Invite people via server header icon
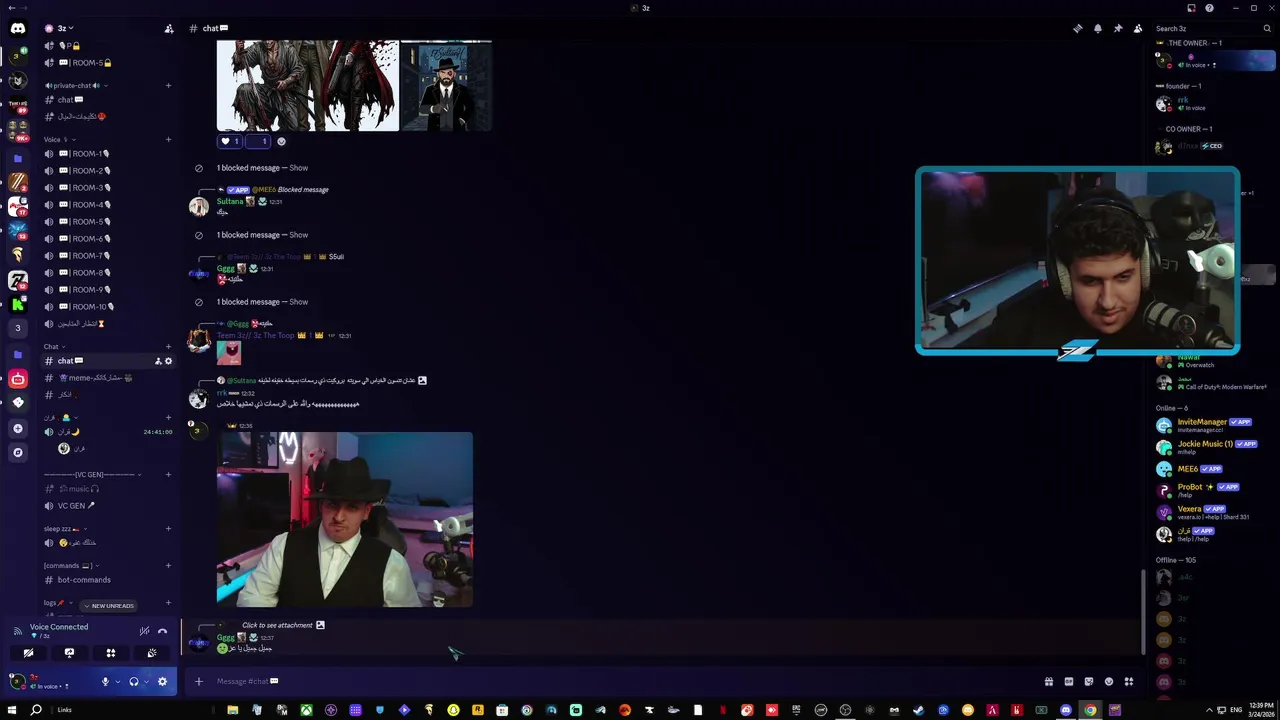Viewport: 1280px width, 720px height. (169, 28)
